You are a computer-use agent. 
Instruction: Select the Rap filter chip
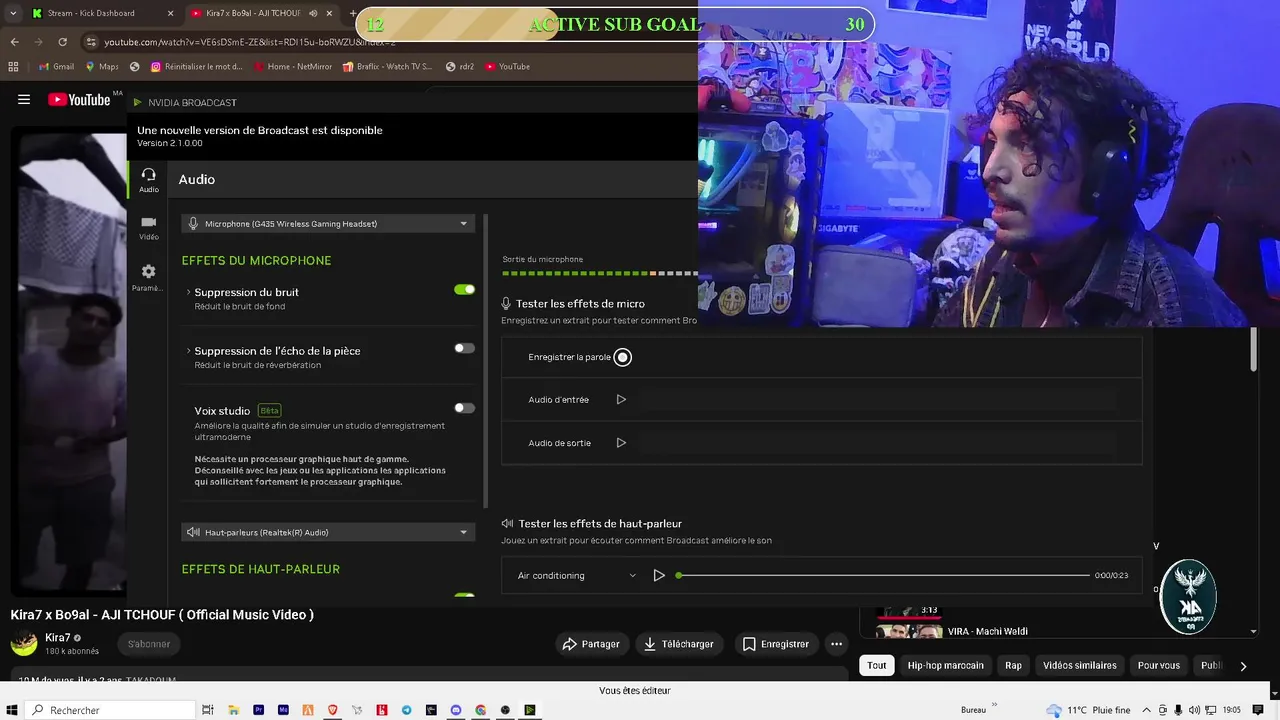click(x=1013, y=665)
